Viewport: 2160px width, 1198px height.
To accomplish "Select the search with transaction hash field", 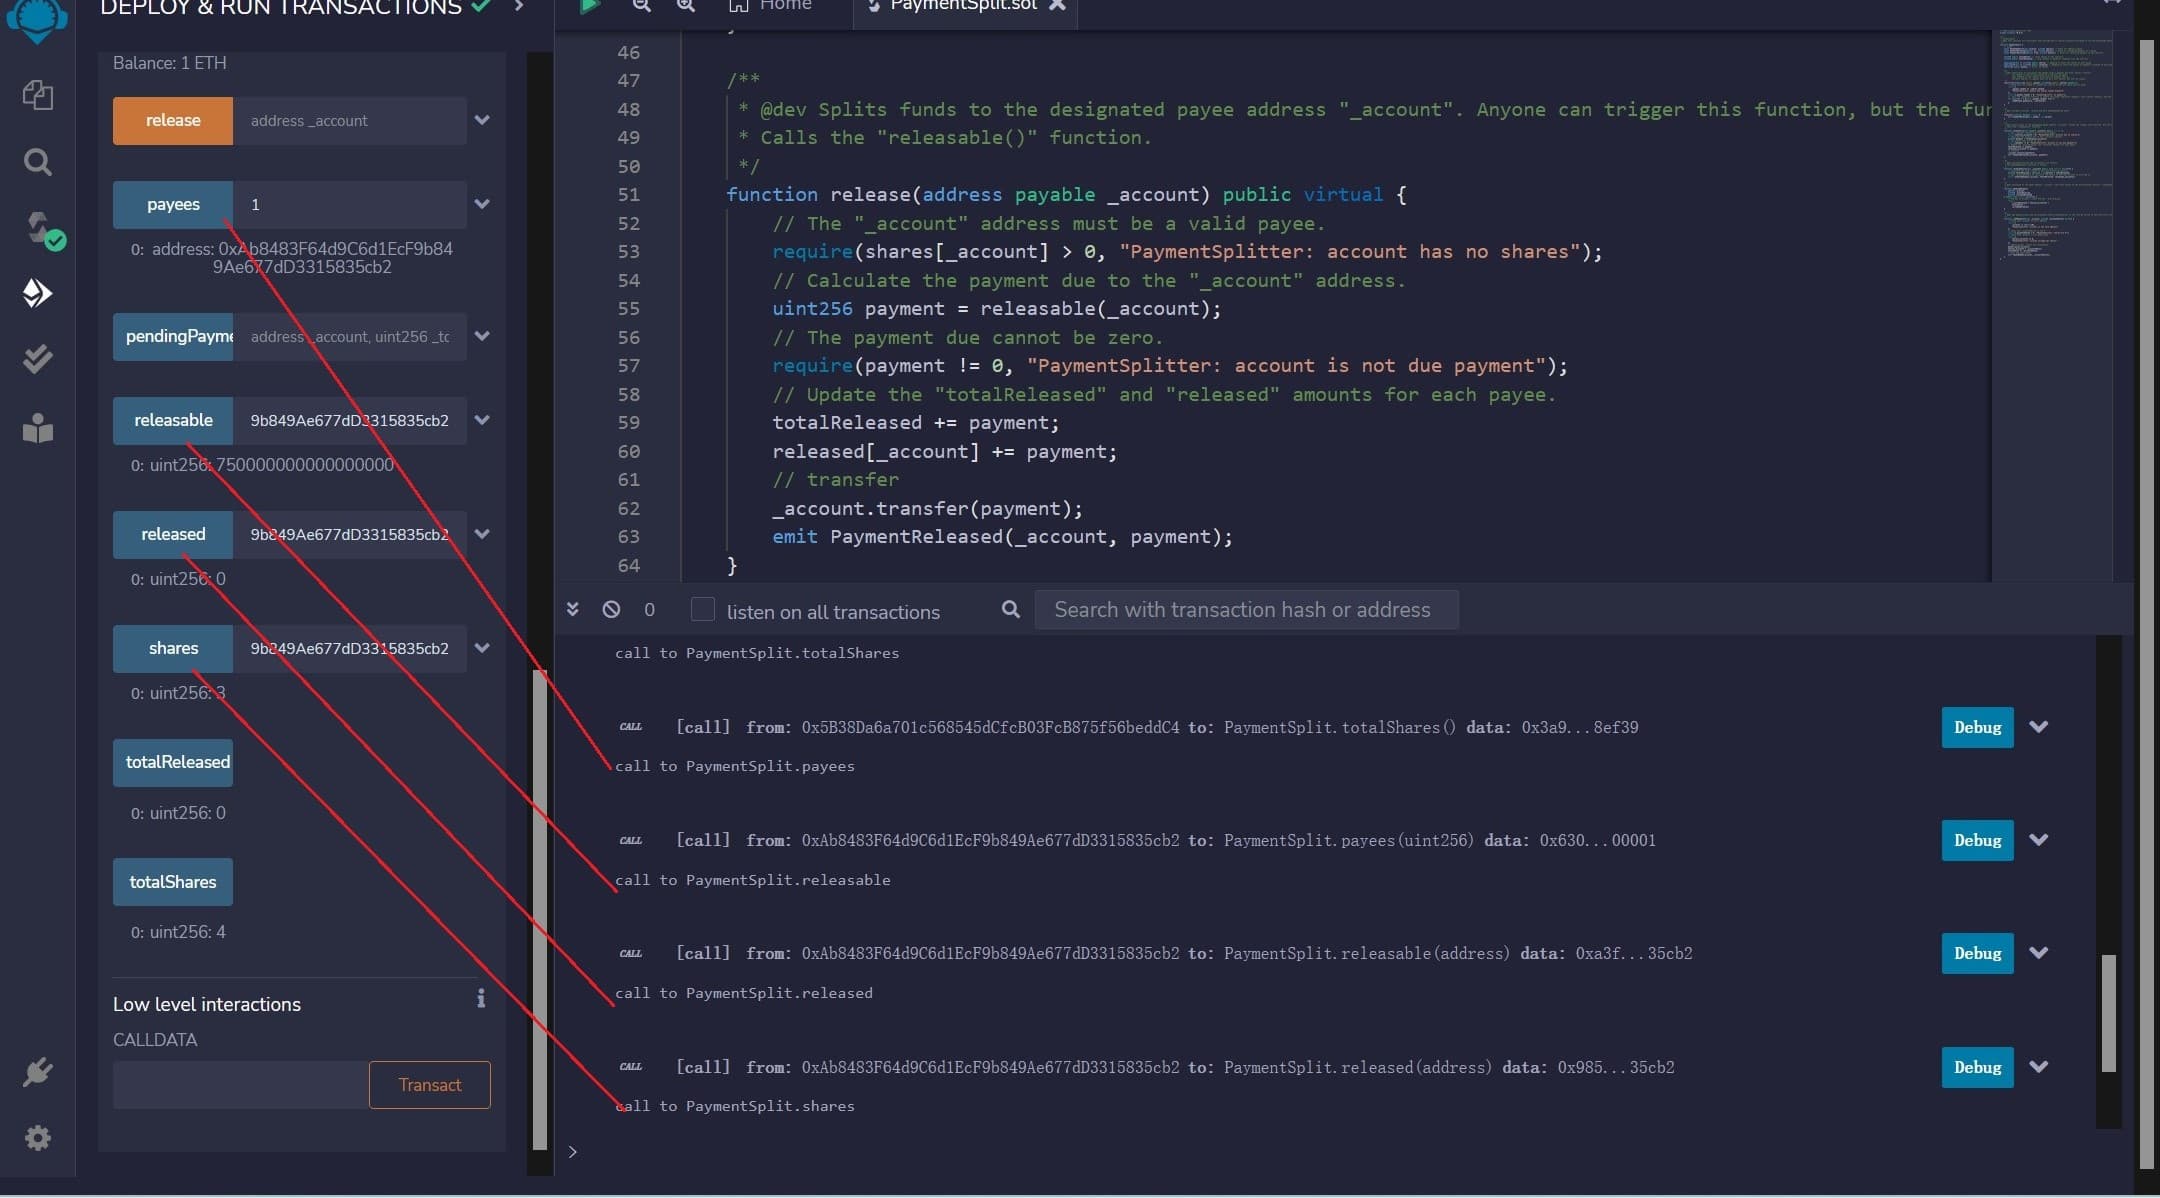I will click(1244, 609).
